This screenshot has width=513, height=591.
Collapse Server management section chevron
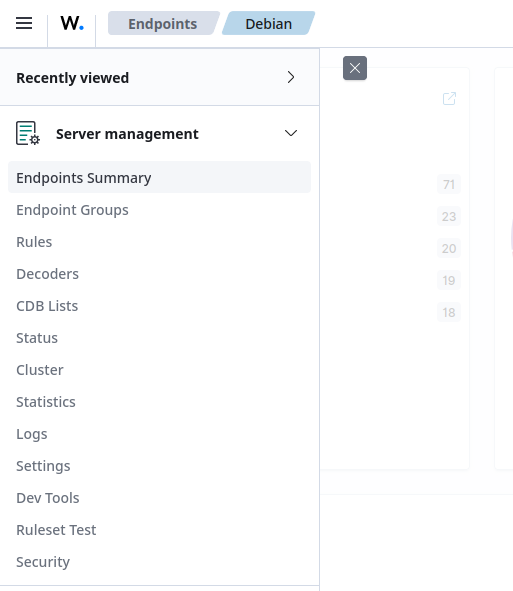[x=291, y=133]
